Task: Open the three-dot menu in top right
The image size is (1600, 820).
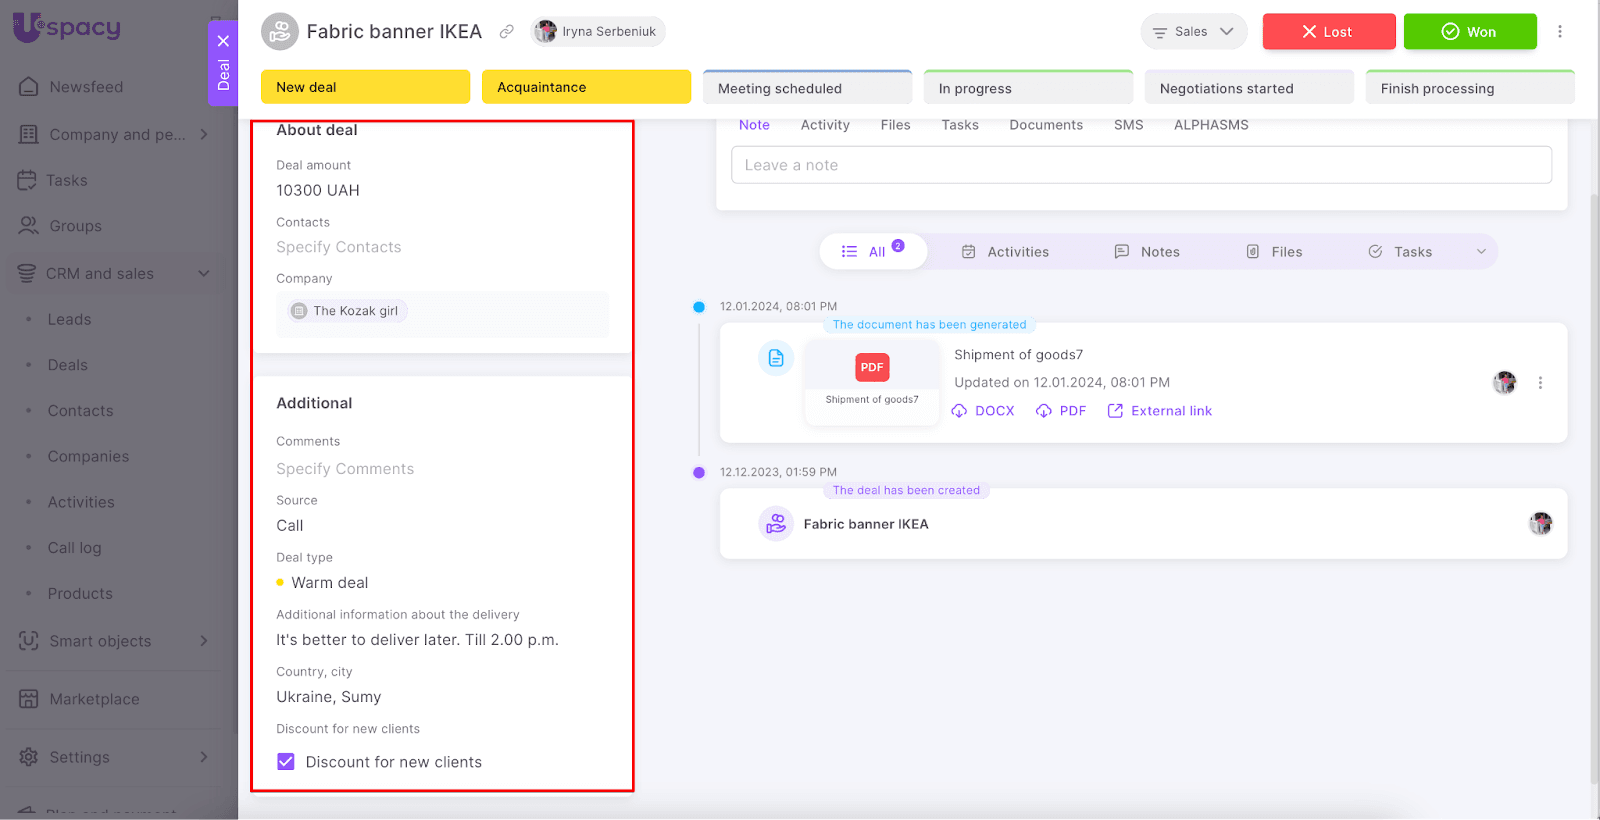Action: pos(1559,32)
